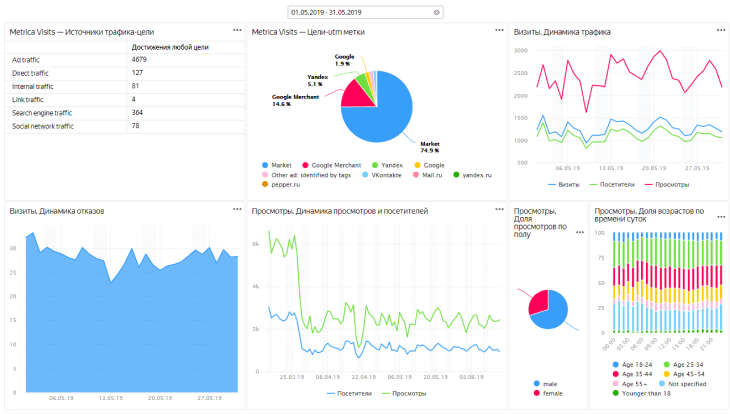
Task: Hide the female segment via legend
Action: point(548,392)
